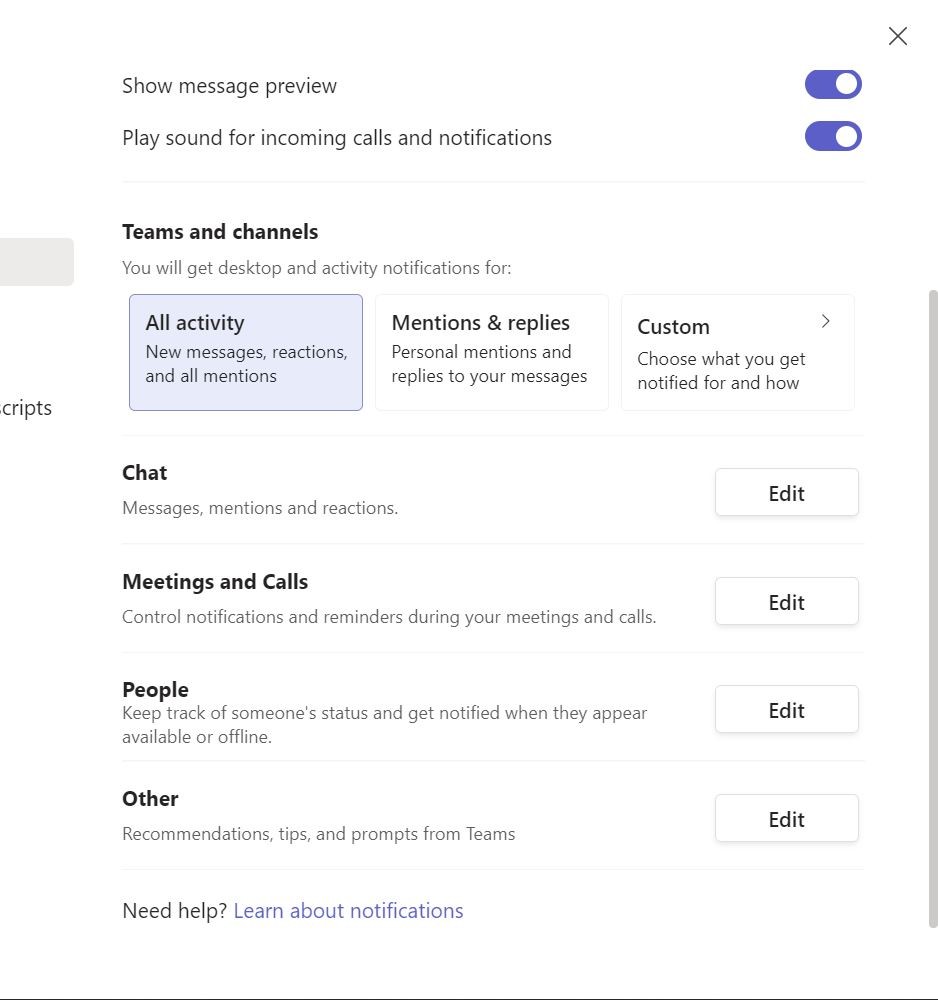Close the notification settings dialog
This screenshot has height=1000, width=938.
pos(897,35)
